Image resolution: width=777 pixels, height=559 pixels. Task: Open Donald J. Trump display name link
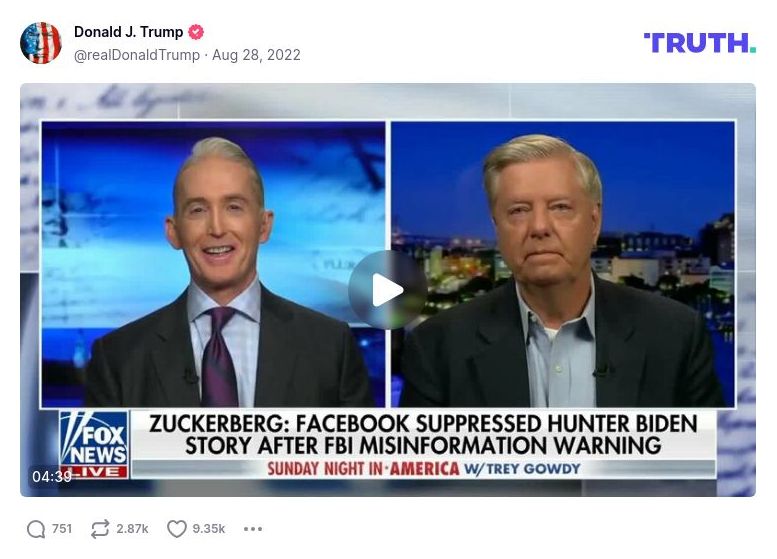click(128, 32)
